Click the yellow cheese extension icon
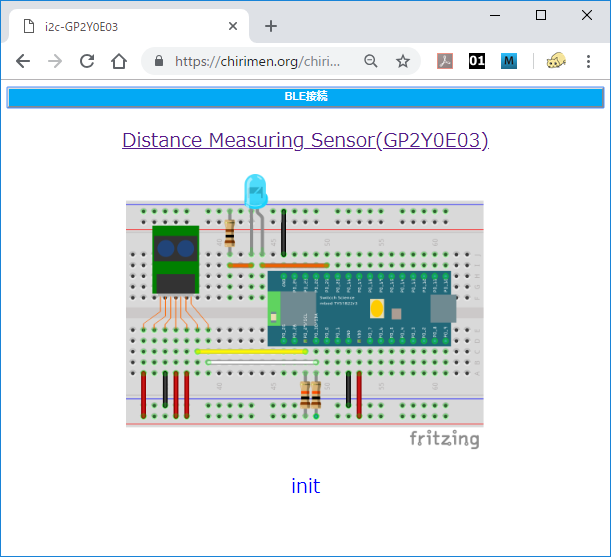 click(x=556, y=61)
